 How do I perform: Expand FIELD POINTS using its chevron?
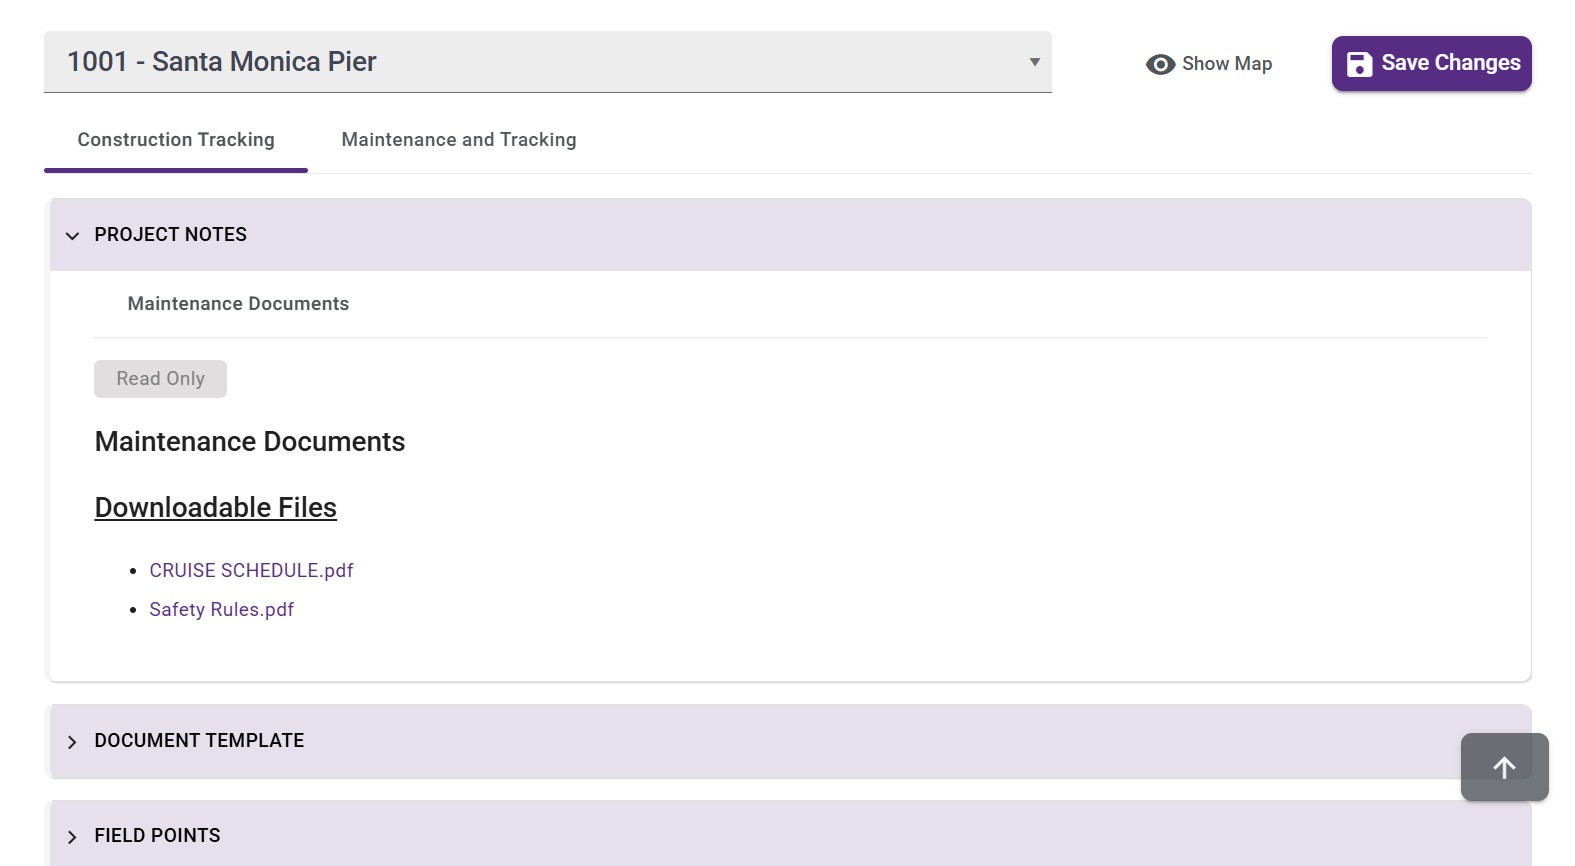72,837
